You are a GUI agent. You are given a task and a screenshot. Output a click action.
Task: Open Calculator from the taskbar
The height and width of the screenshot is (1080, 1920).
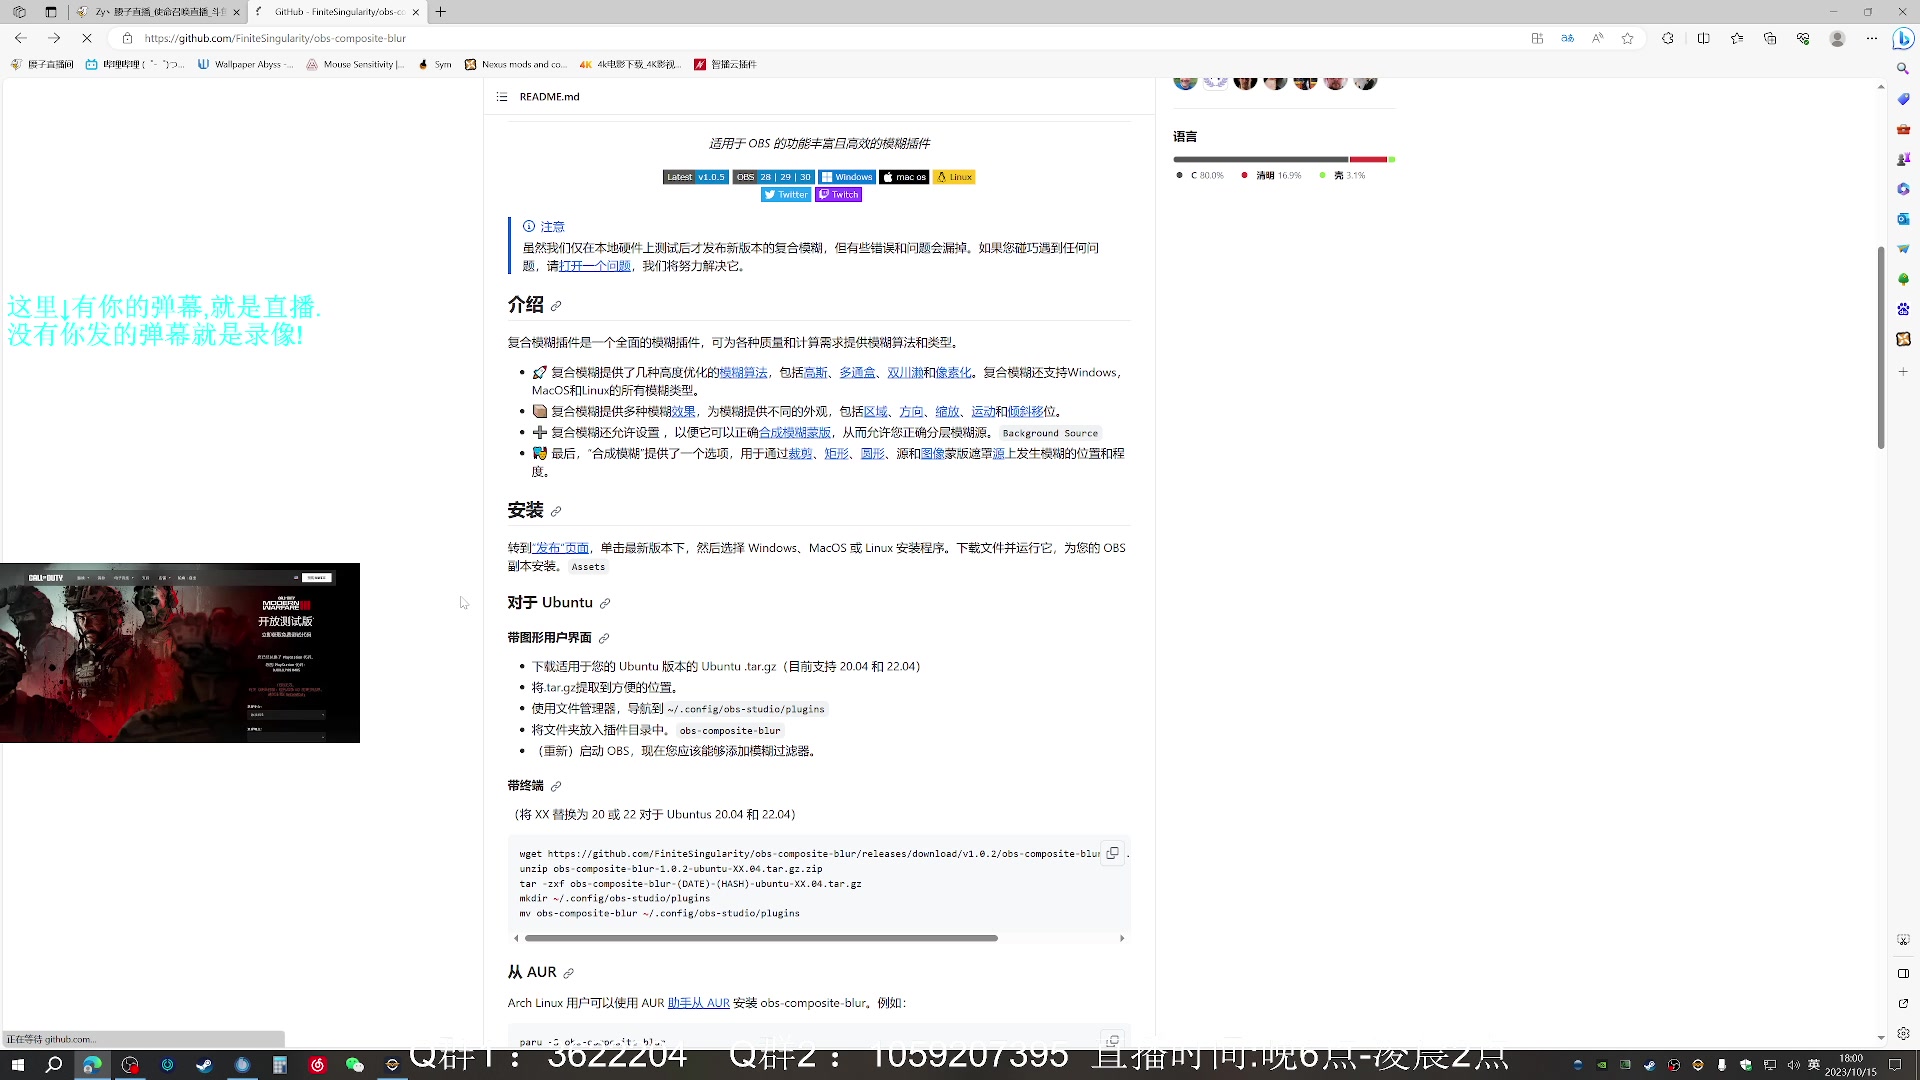coord(280,1065)
